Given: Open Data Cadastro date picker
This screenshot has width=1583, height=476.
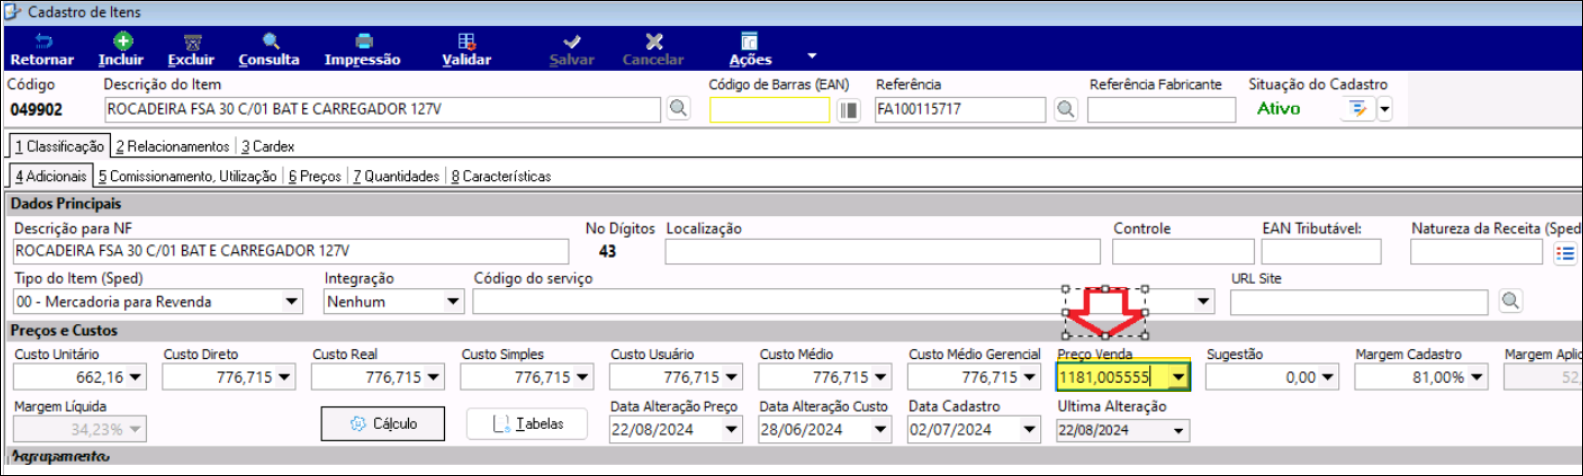Looking at the screenshot, I should coord(1030,430).
